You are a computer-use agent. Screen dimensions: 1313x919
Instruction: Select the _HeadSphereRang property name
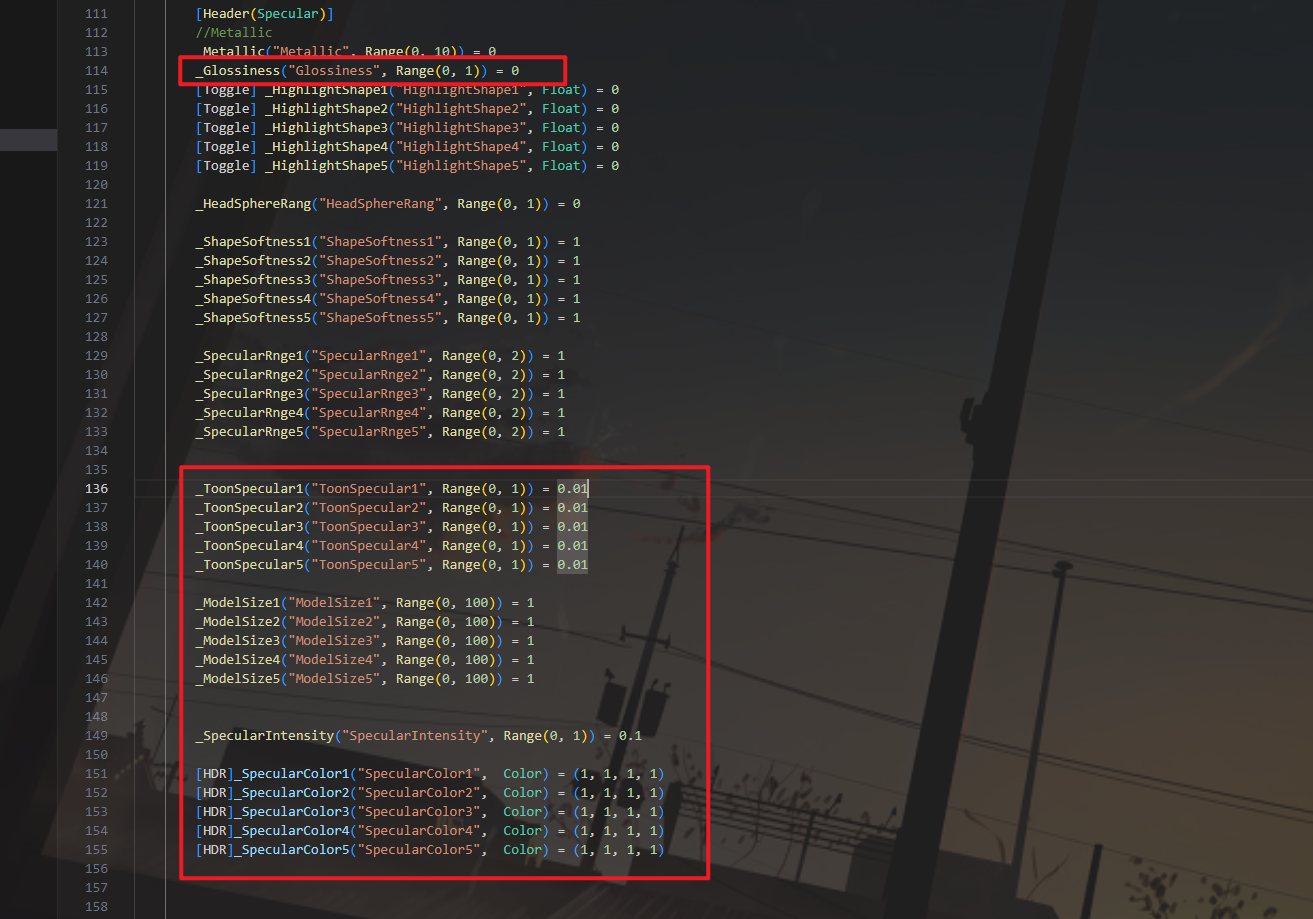[x=253, y=204]
